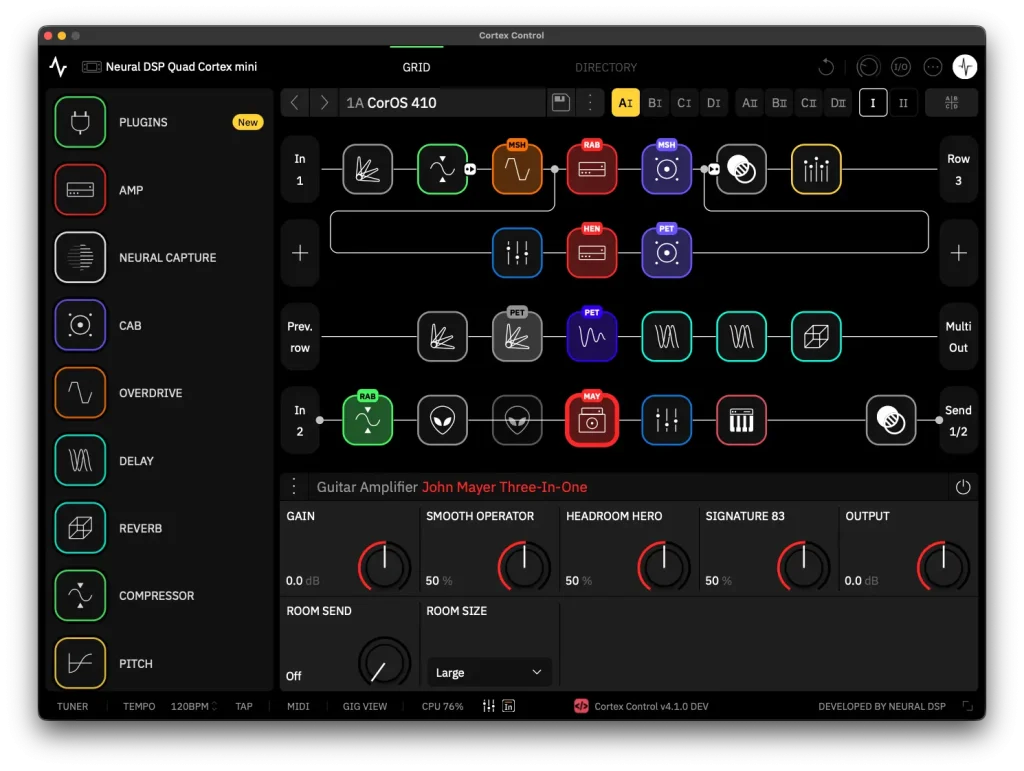Click the OUTPUT knob
This screenshot has width=1024, height=771.
[x=944, y=565]
